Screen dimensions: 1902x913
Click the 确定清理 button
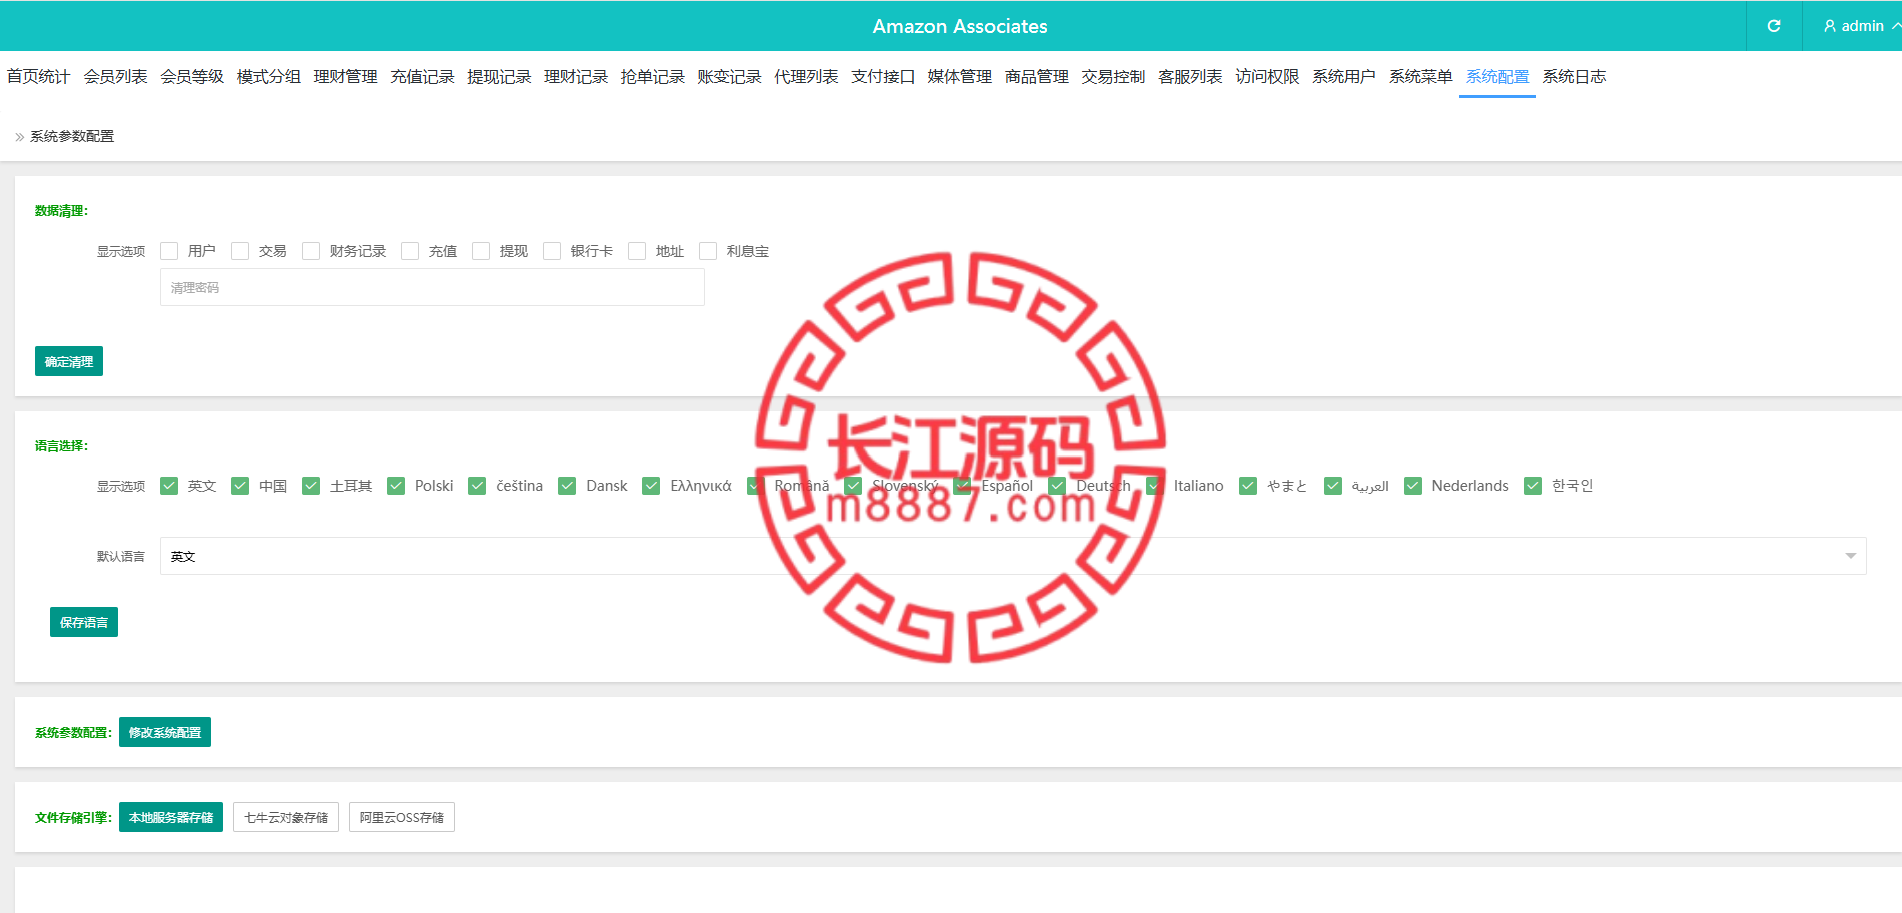[69, 361]
